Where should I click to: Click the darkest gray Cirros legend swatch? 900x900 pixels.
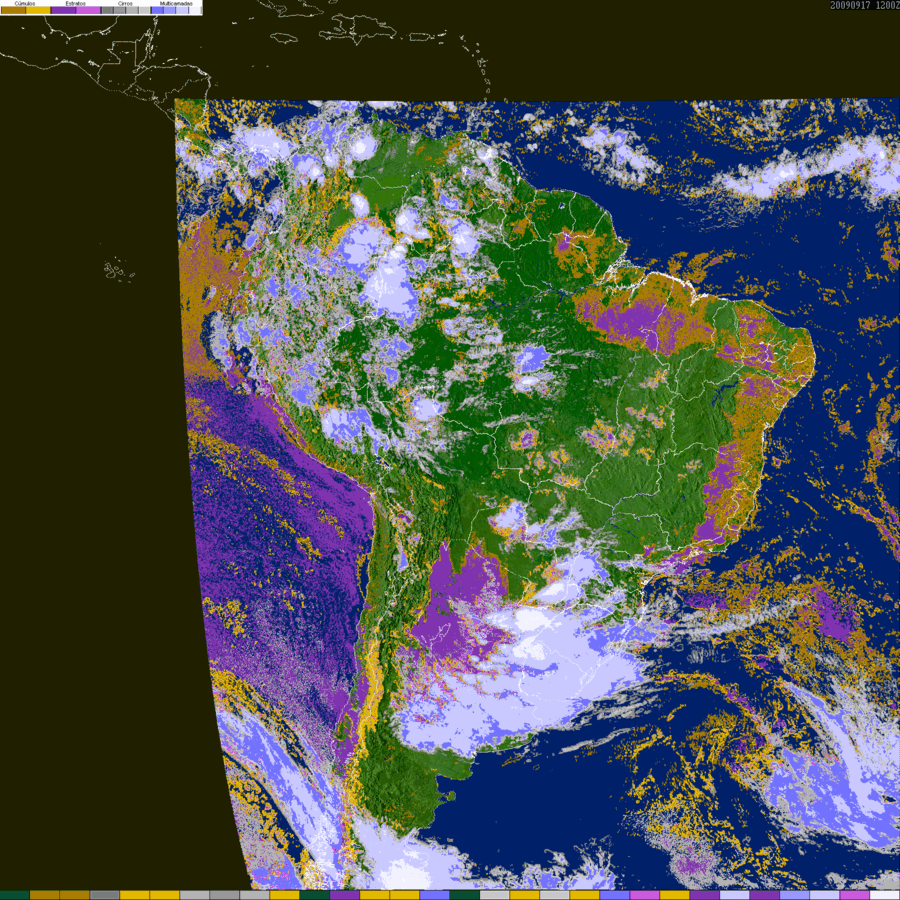click(x=107, y=10)
